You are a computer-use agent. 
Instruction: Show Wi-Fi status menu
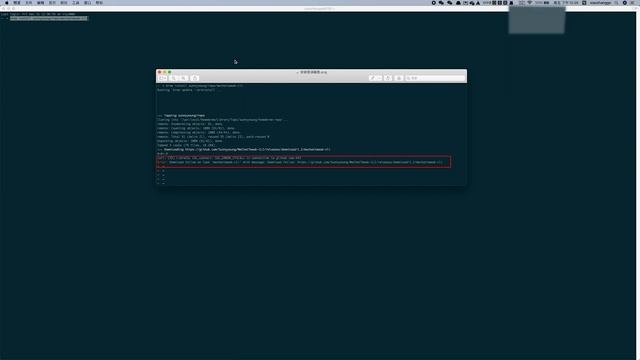point(530,3)
